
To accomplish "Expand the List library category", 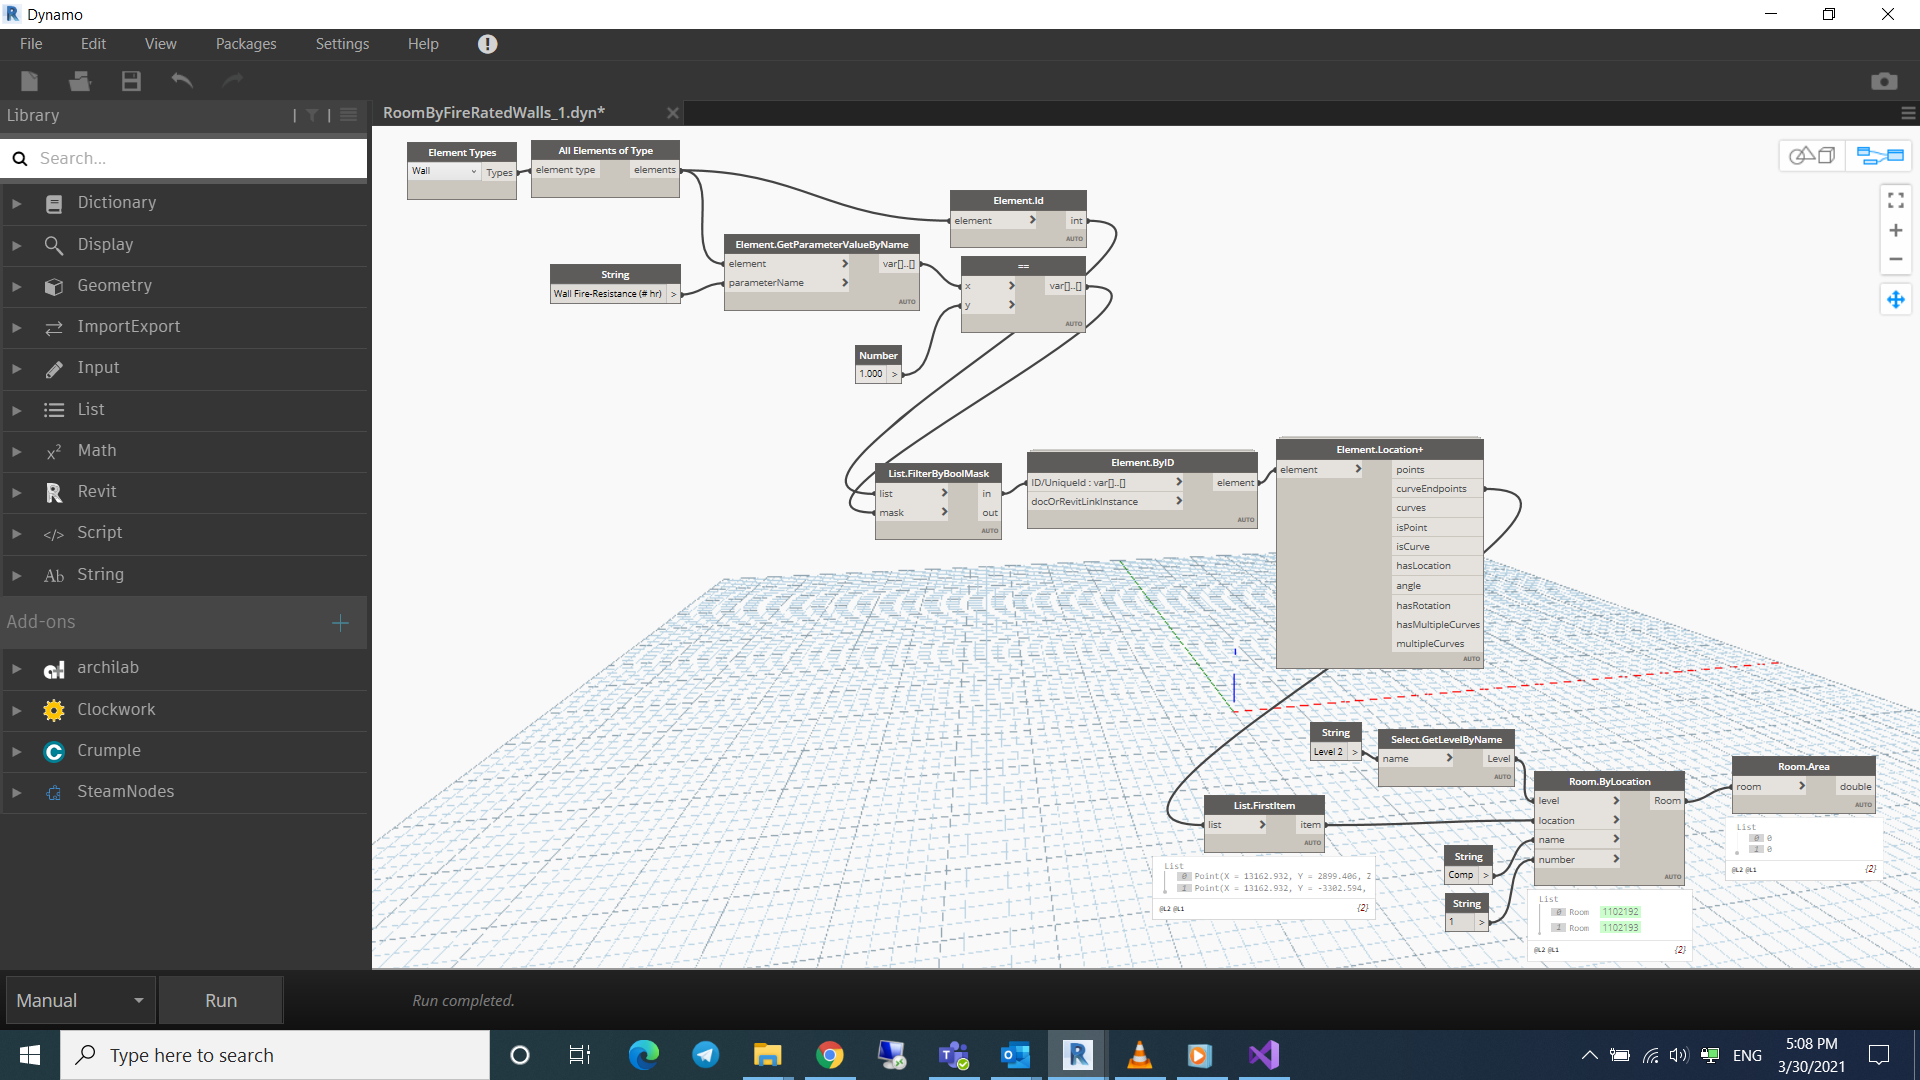I will click(16, 410).
